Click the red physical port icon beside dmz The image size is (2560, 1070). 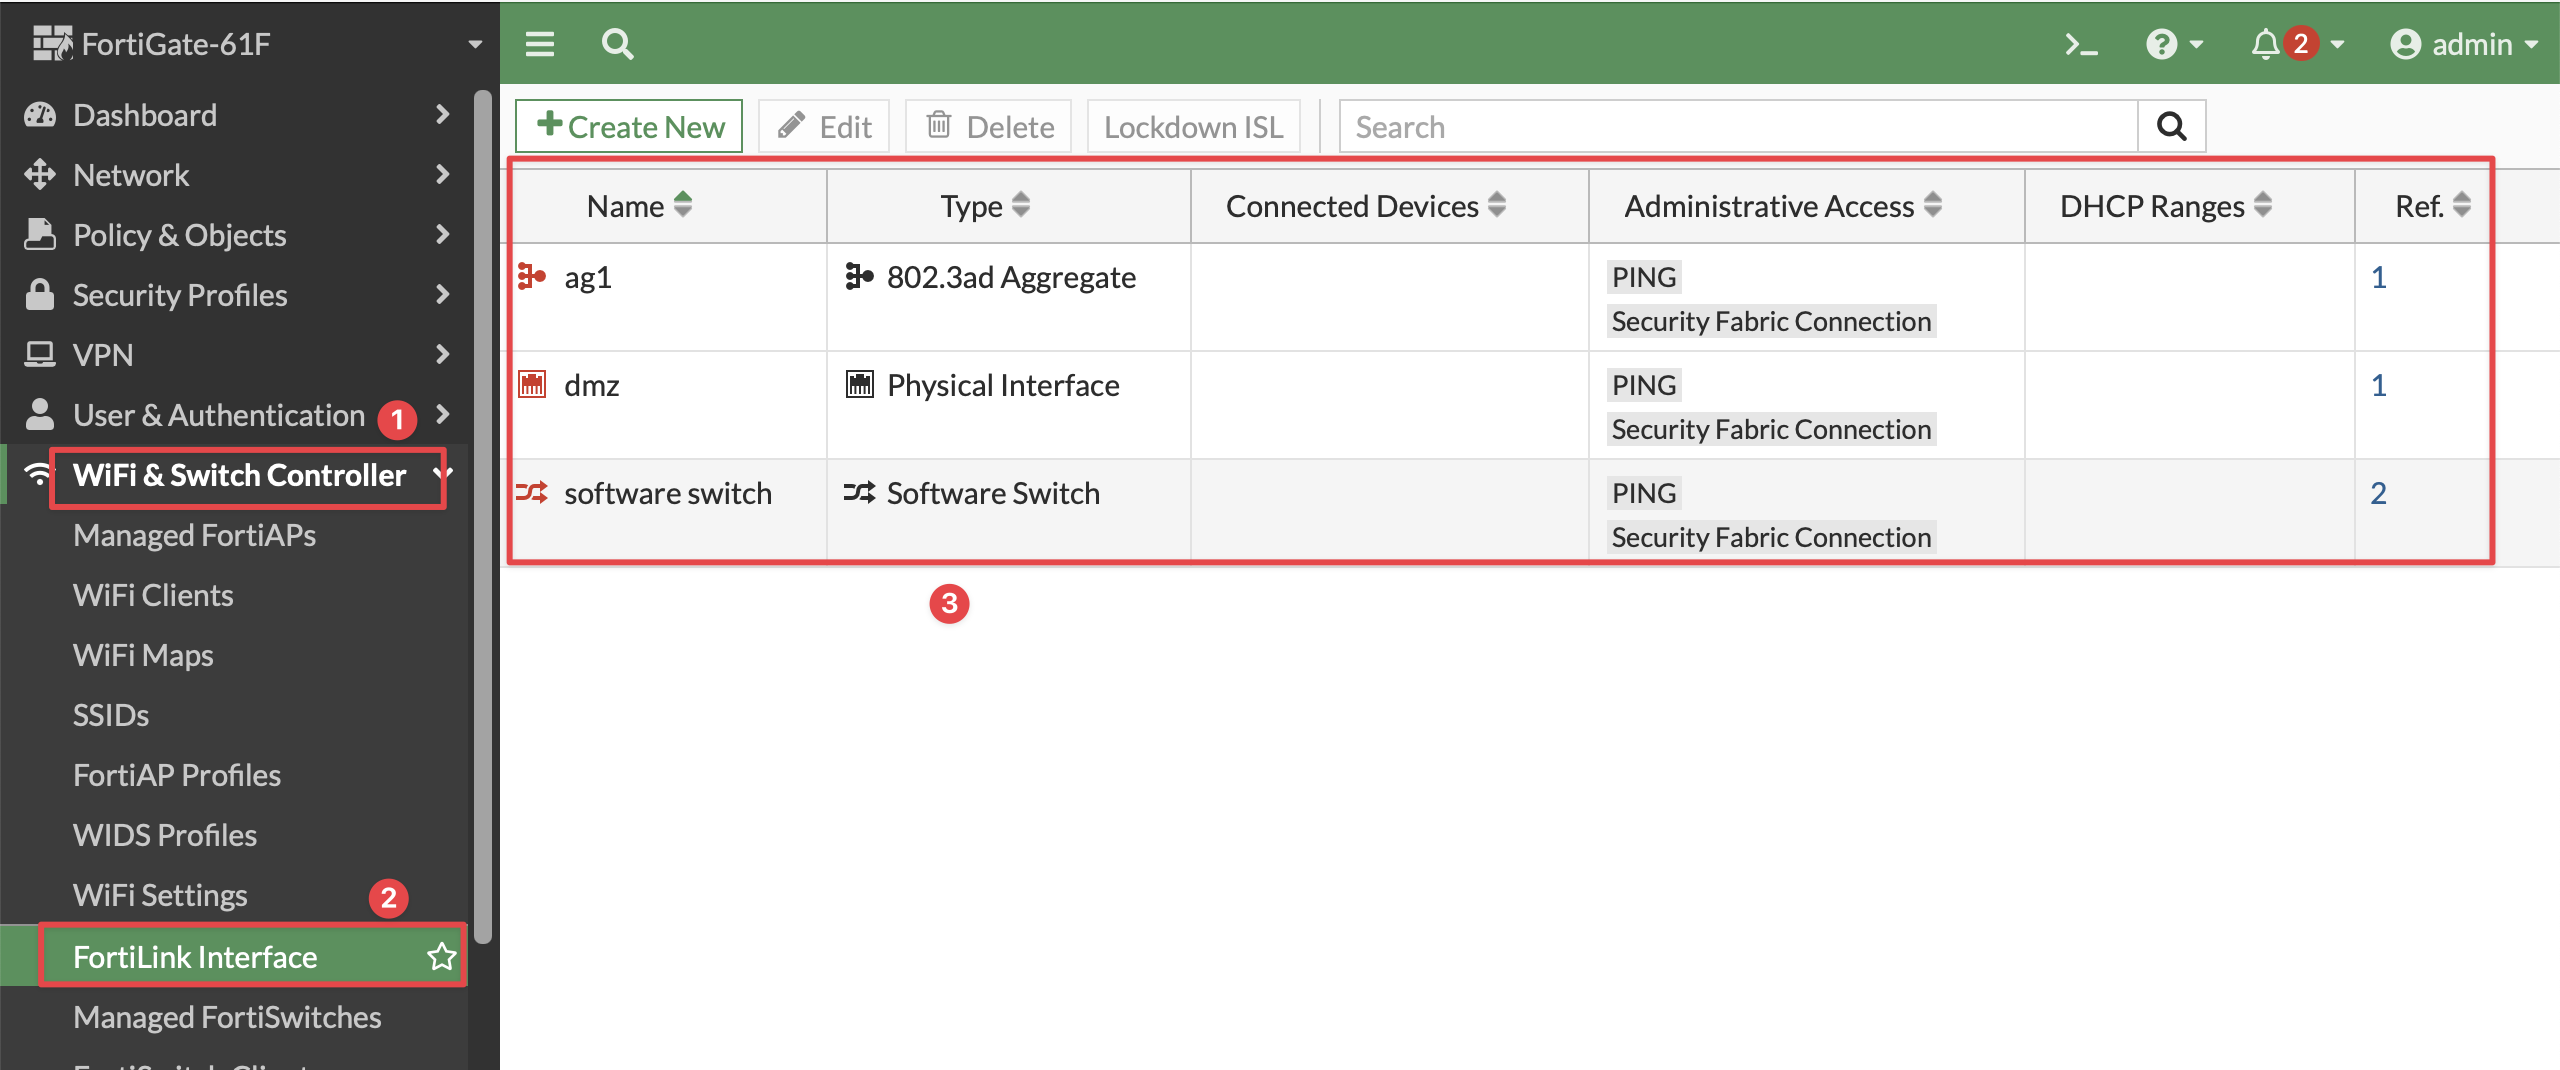coord(532,384)
